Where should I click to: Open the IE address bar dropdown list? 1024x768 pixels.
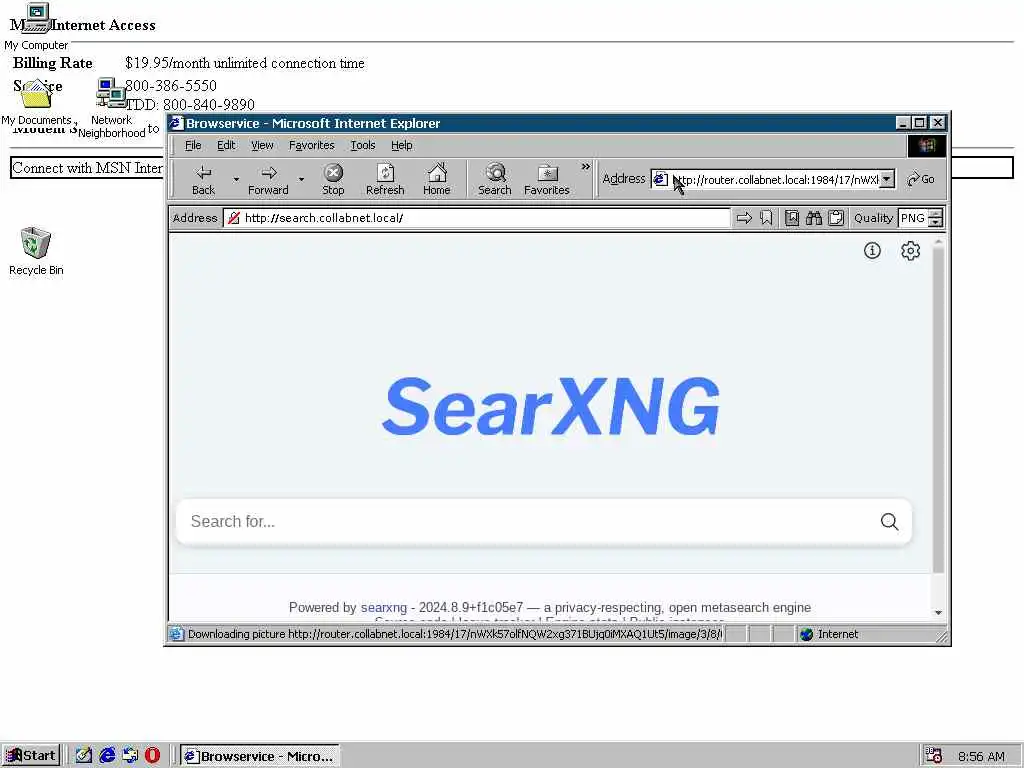[x=887, y=179]
